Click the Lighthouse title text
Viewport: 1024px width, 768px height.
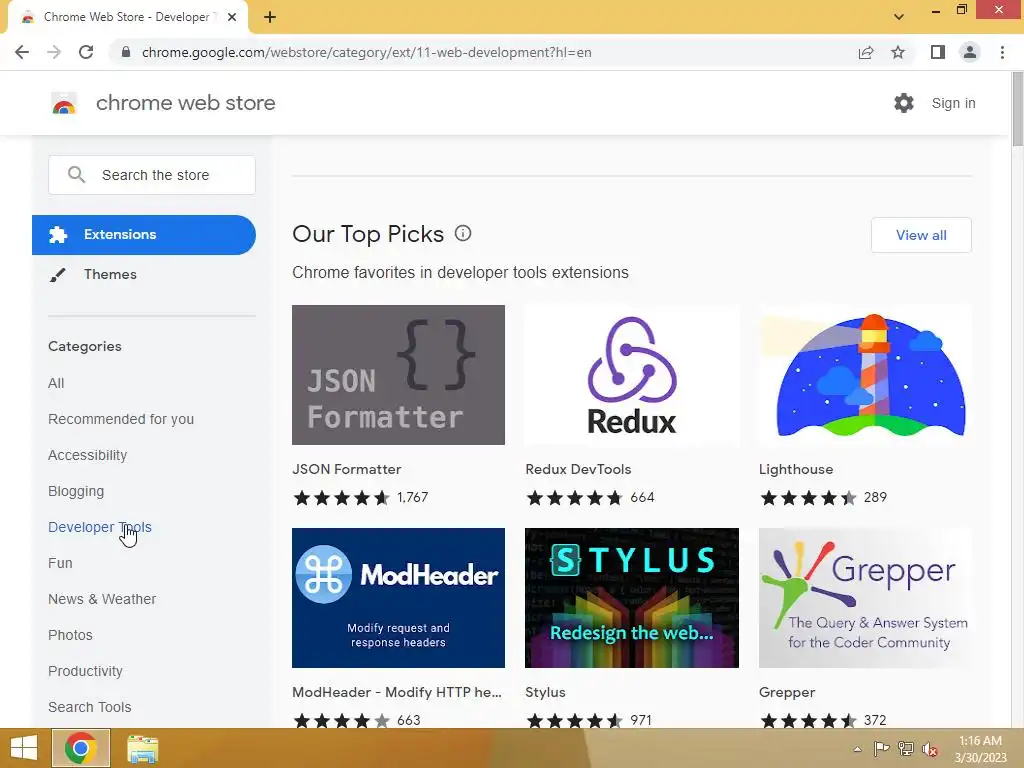(x=795, y=469)
